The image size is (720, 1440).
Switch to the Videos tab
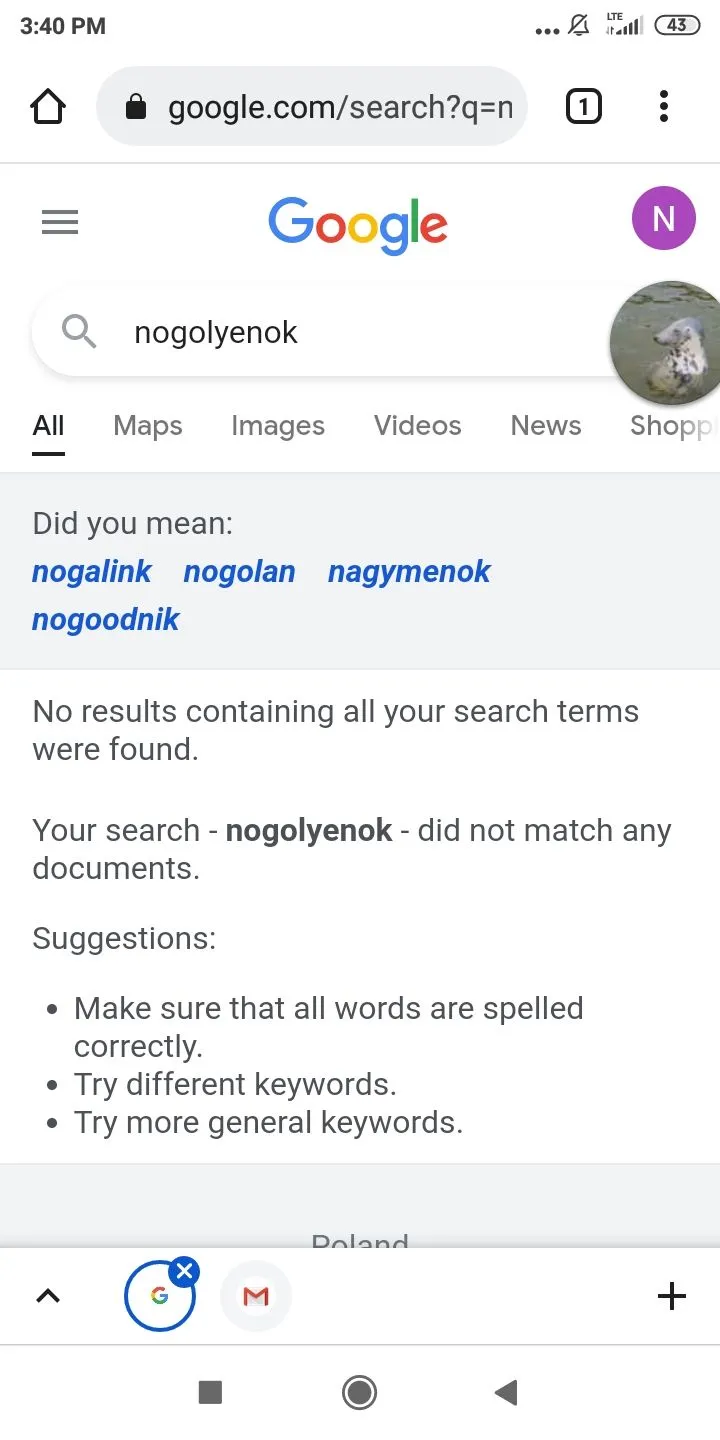(x=418, y=426)
